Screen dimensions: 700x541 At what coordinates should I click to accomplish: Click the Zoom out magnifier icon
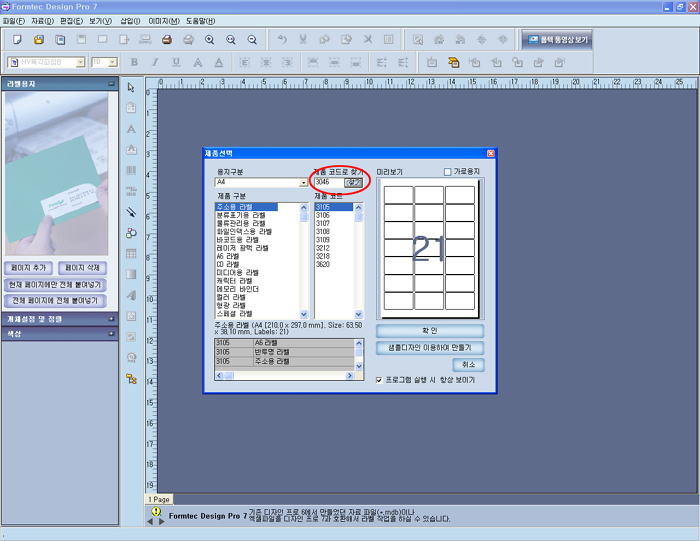pos(252,40)
